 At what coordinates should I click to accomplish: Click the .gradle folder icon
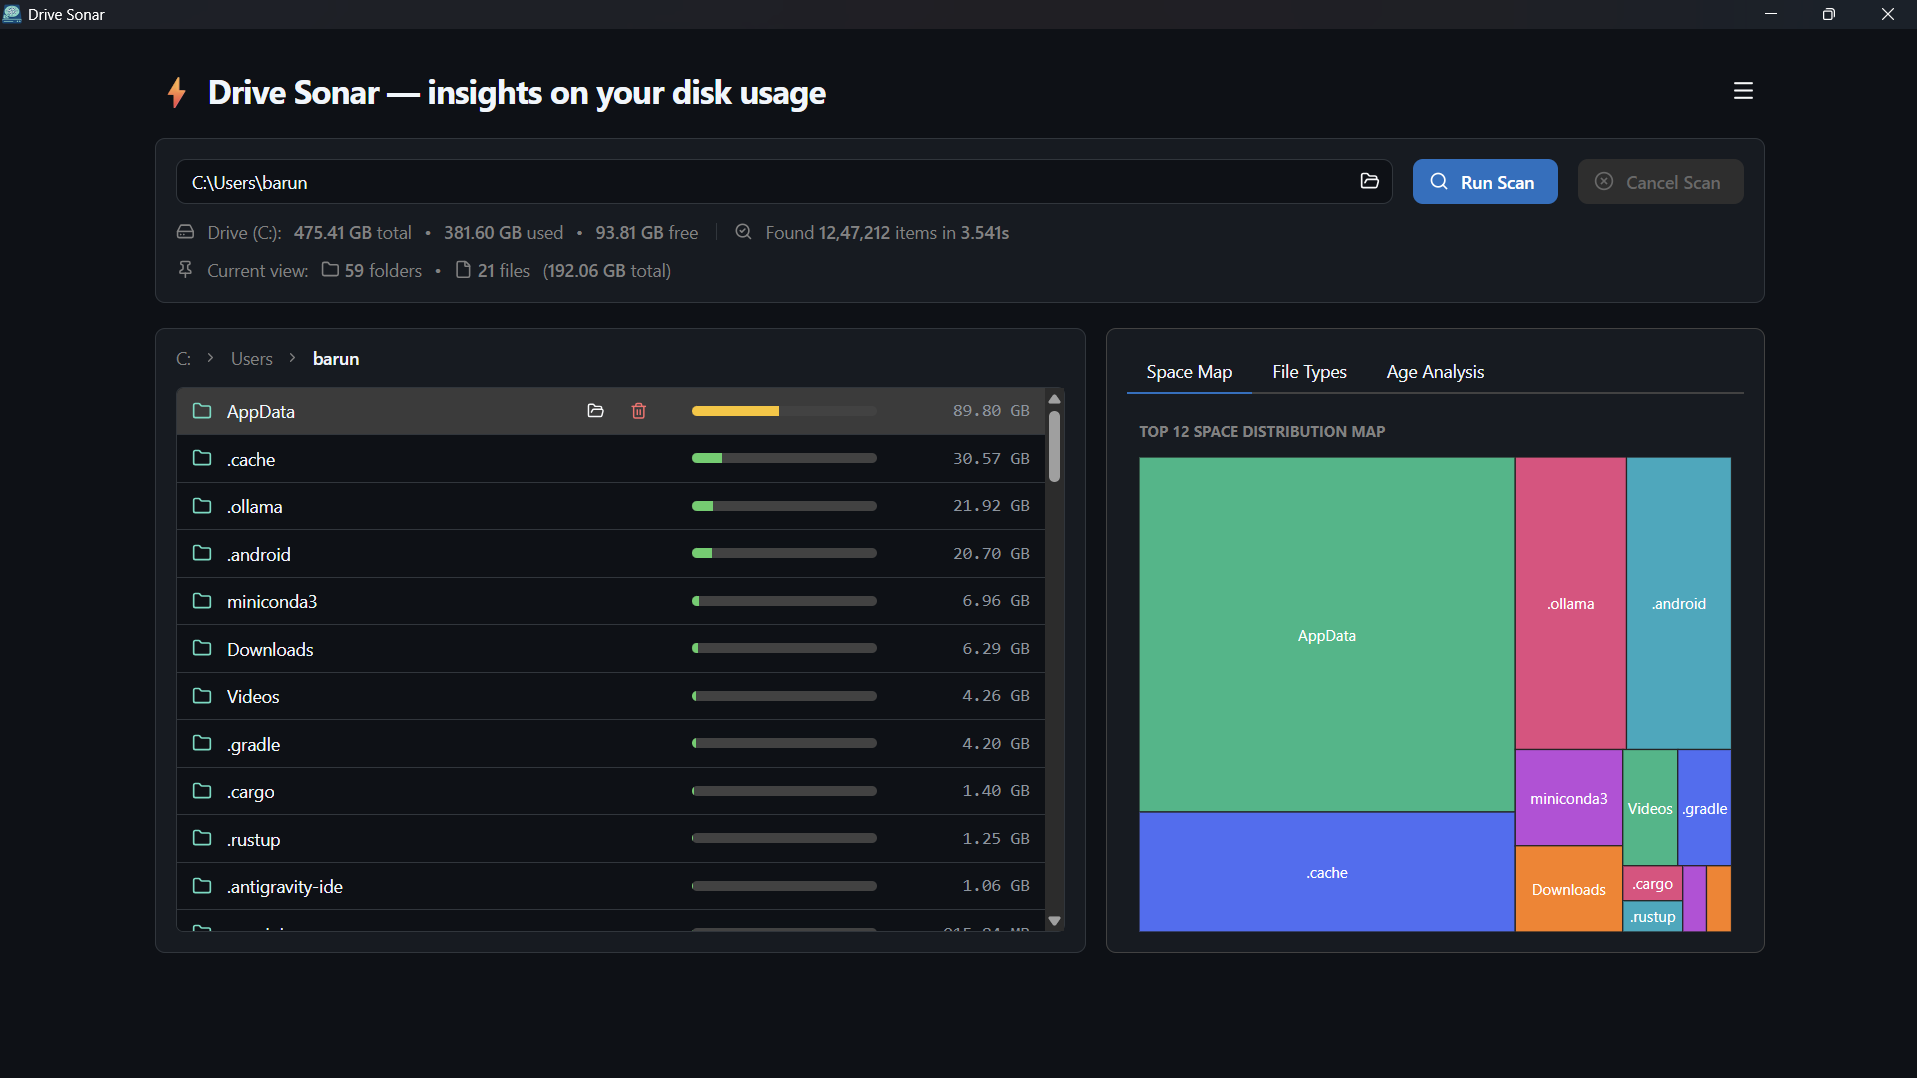[202, 743]
